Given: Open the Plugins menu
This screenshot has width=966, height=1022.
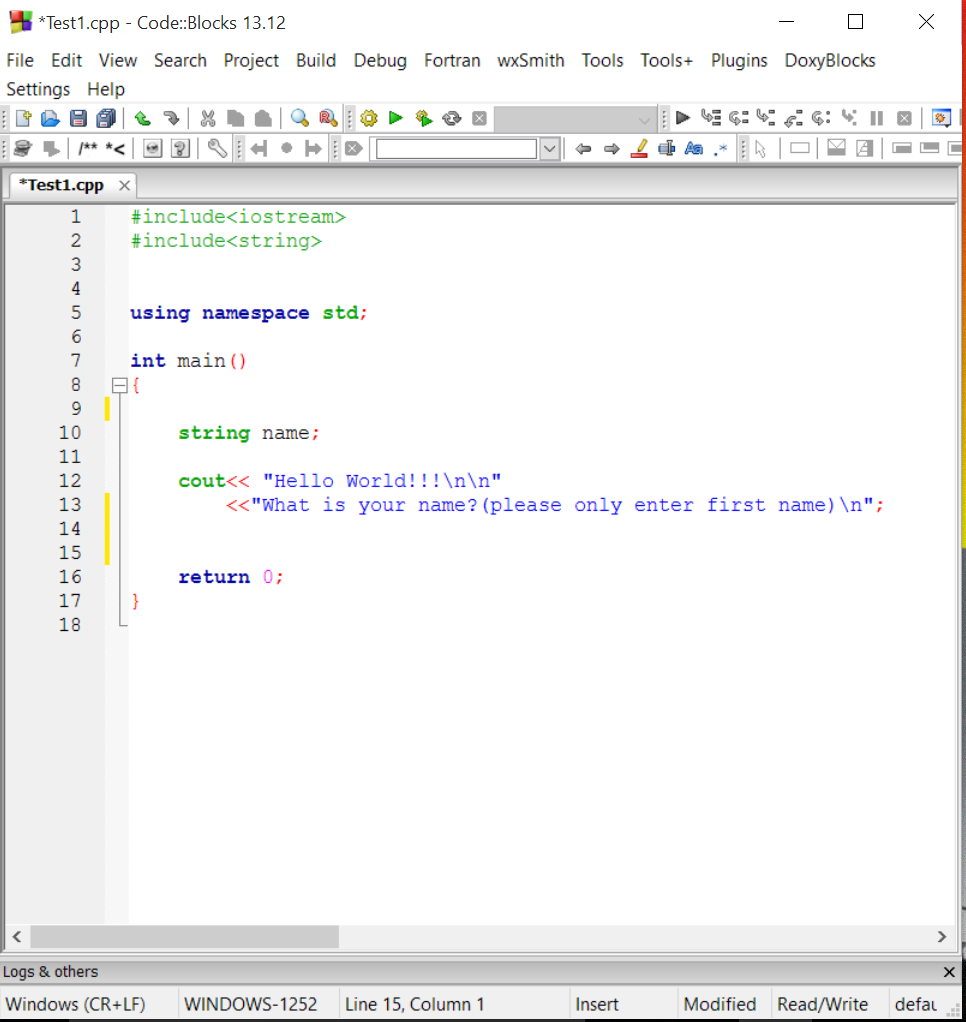Looking at the screenshot, I should (x=739, y=61).
